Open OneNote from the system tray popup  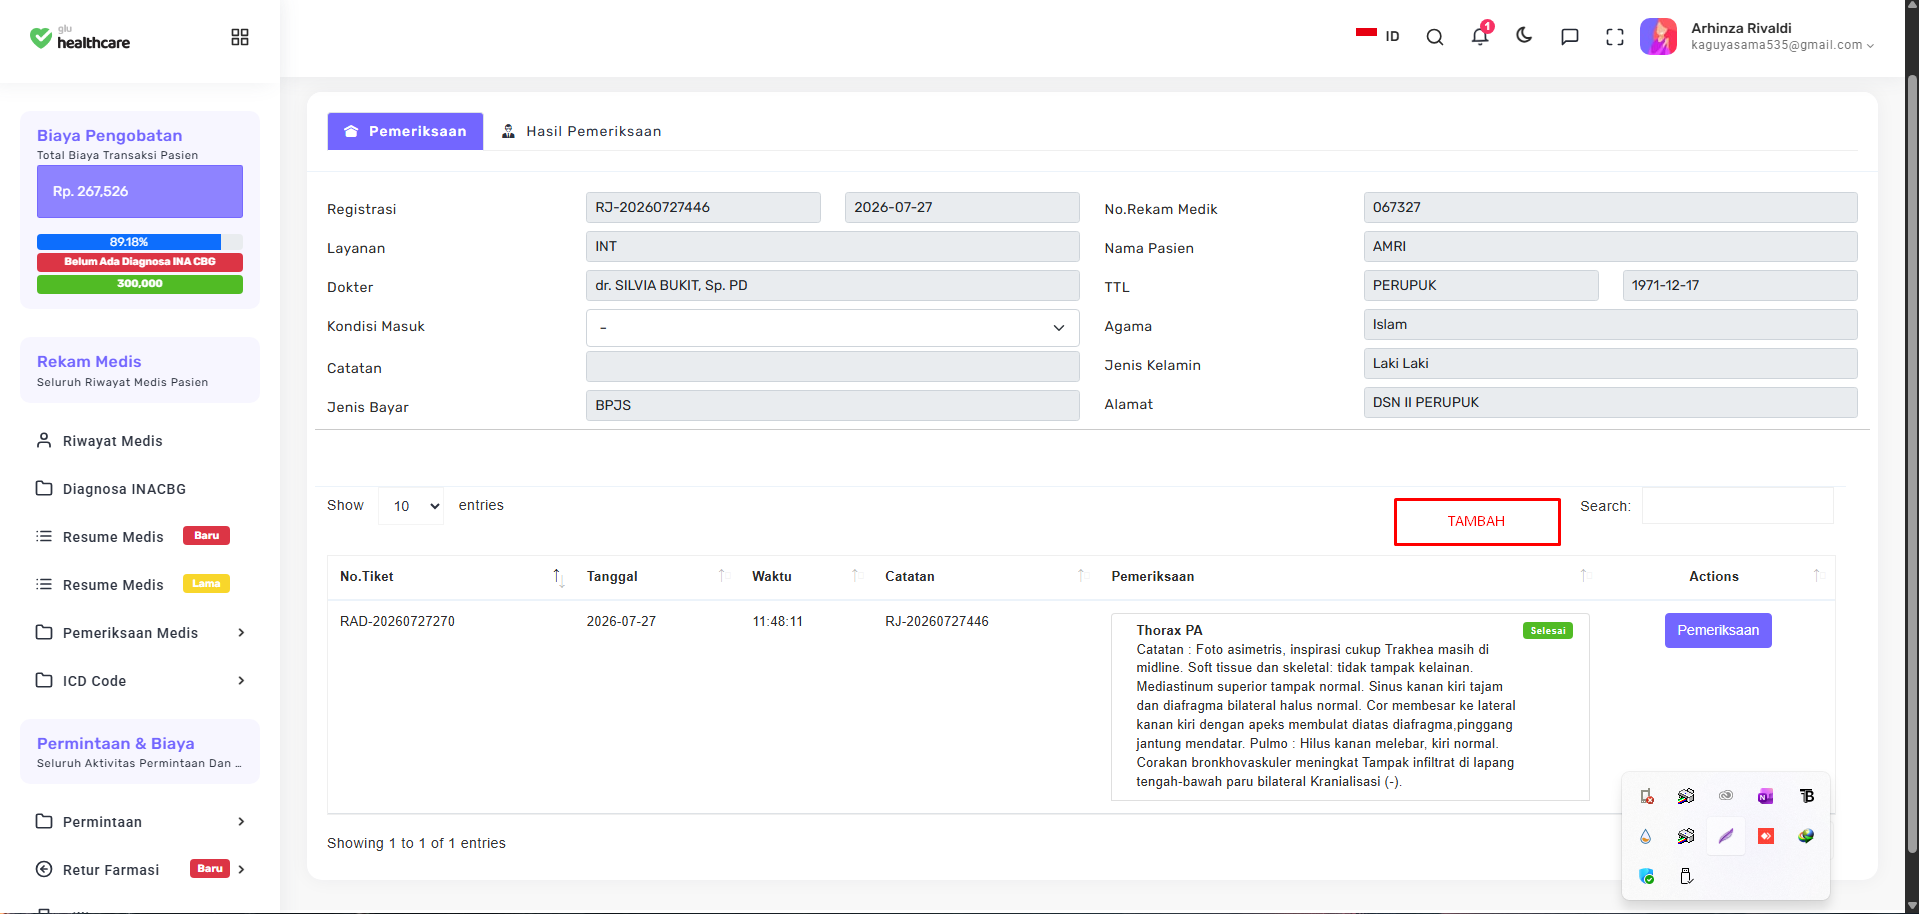point(1766,796)
